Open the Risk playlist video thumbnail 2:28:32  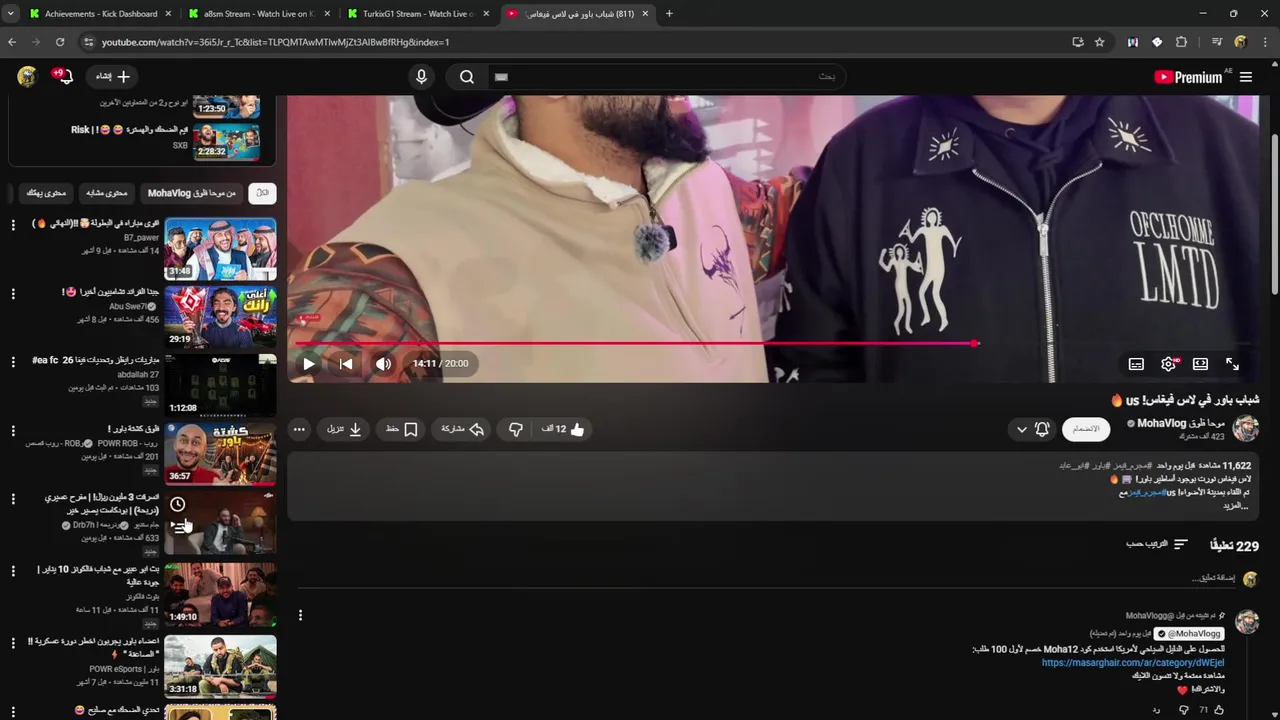(x=226, y=141)
